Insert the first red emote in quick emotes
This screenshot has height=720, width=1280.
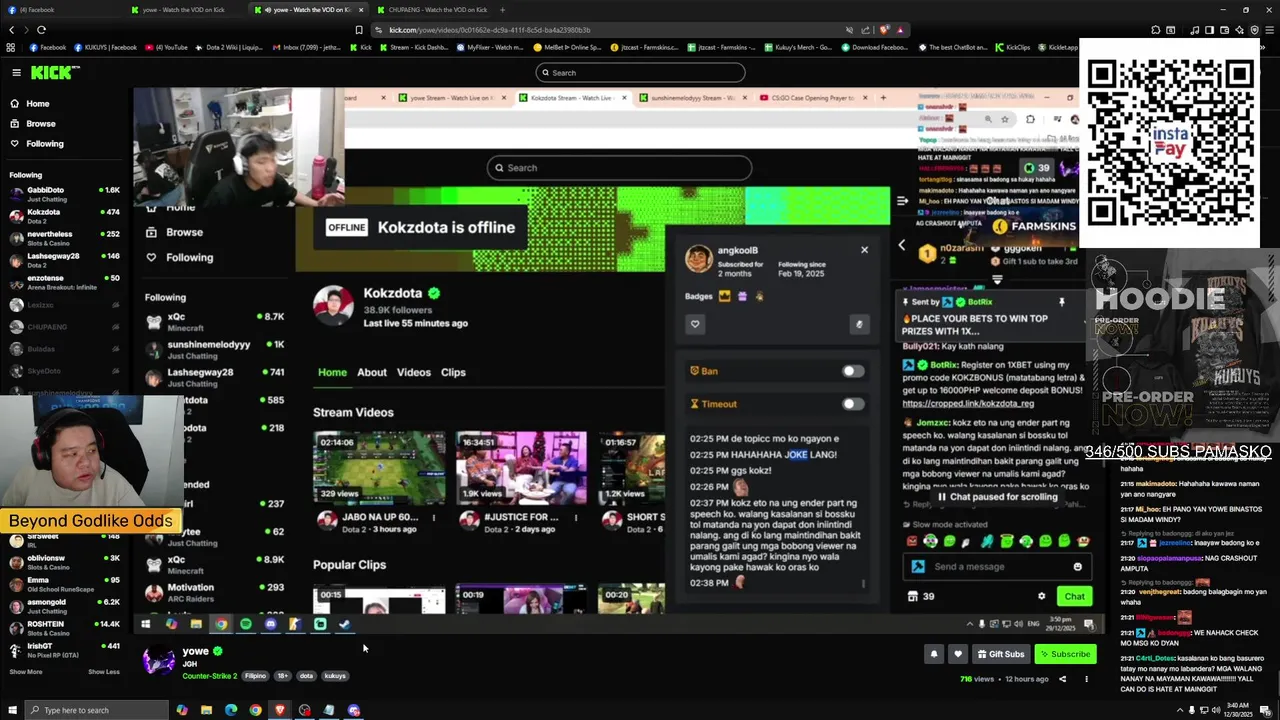pyautogui.click(x=912, y=541)
